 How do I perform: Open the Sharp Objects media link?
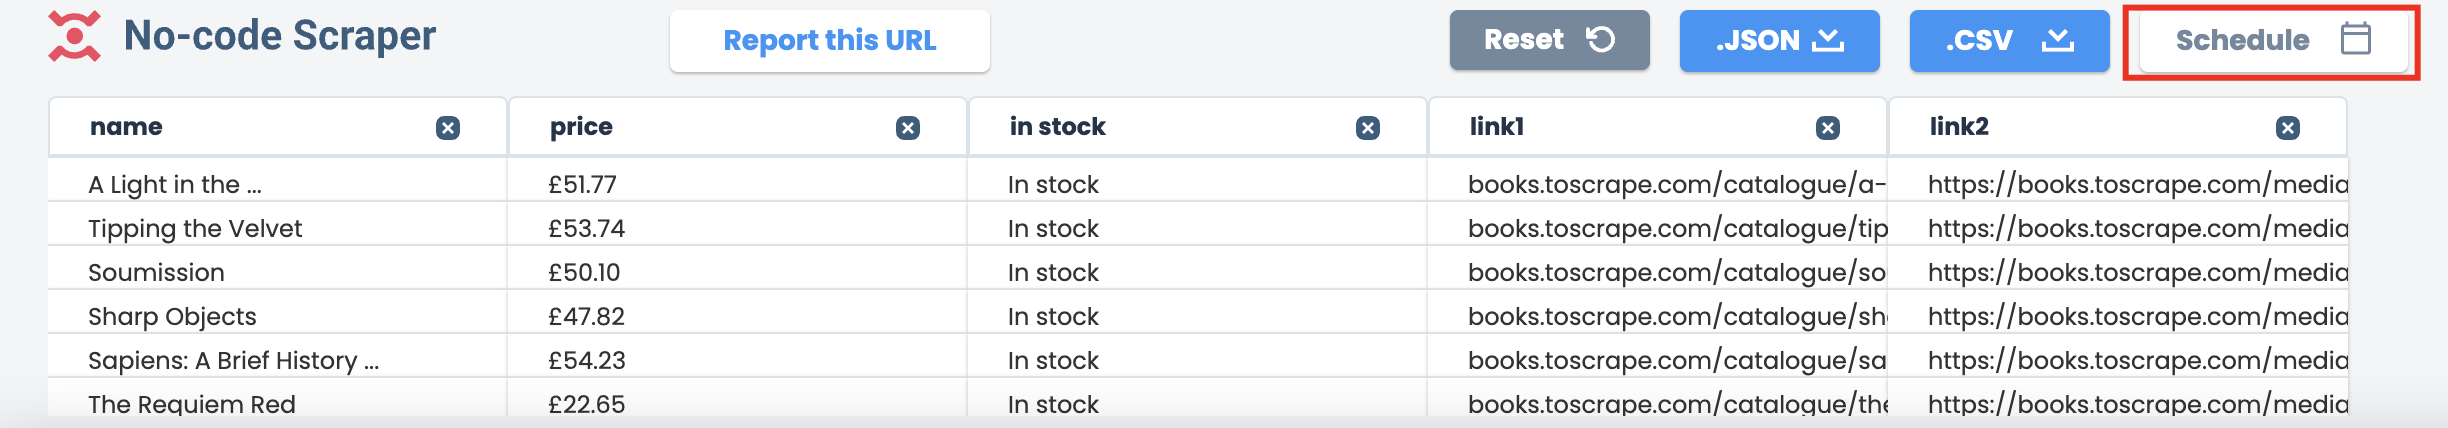(x=2137, y=317)
